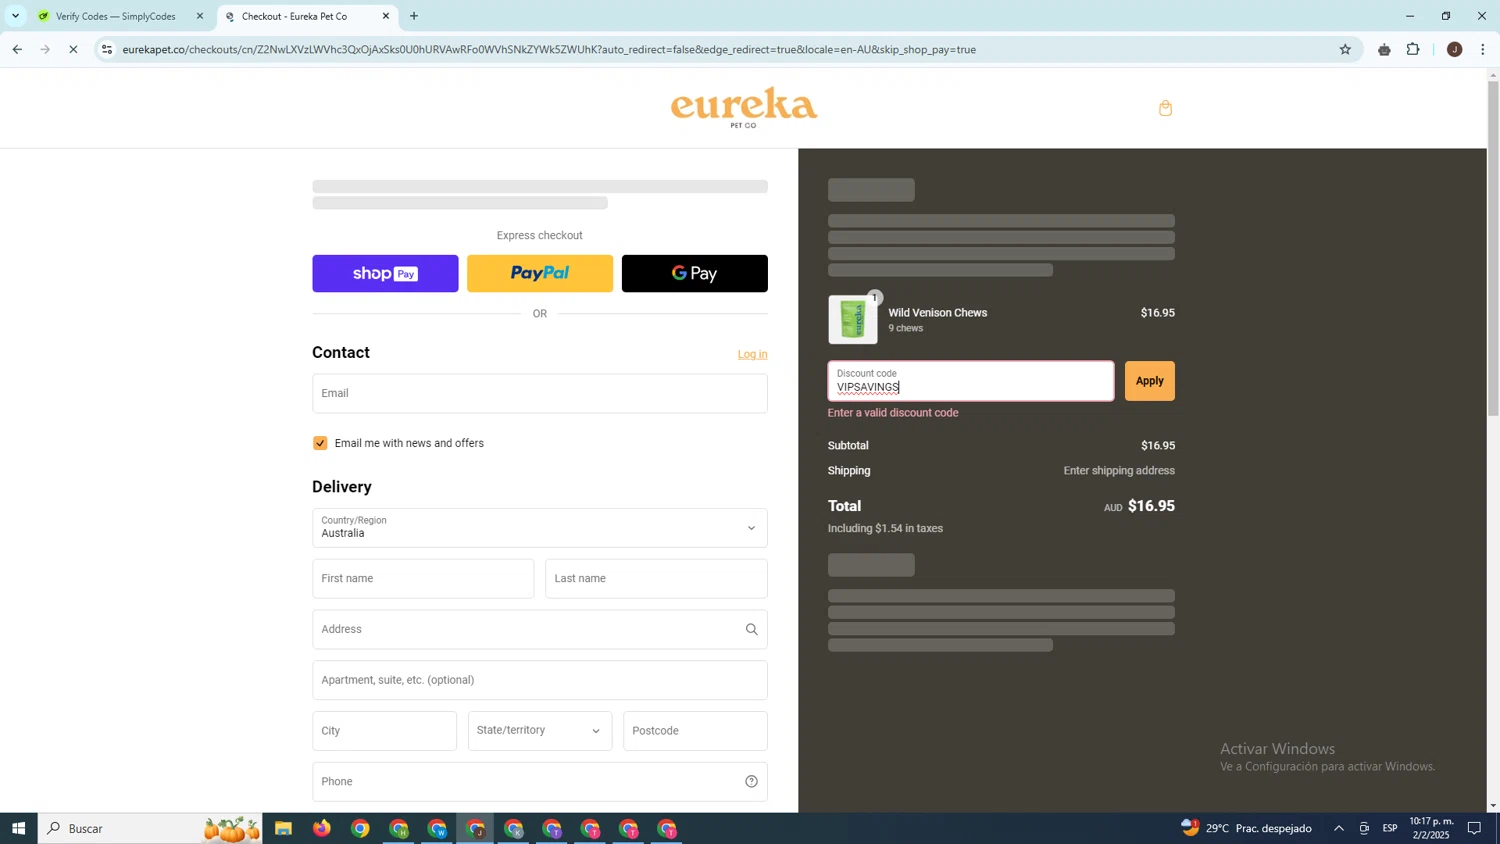Image resolution: width=1500 pixels, height=844 pixels.
Task: Open the Windows notification center
Action: 1474,828
